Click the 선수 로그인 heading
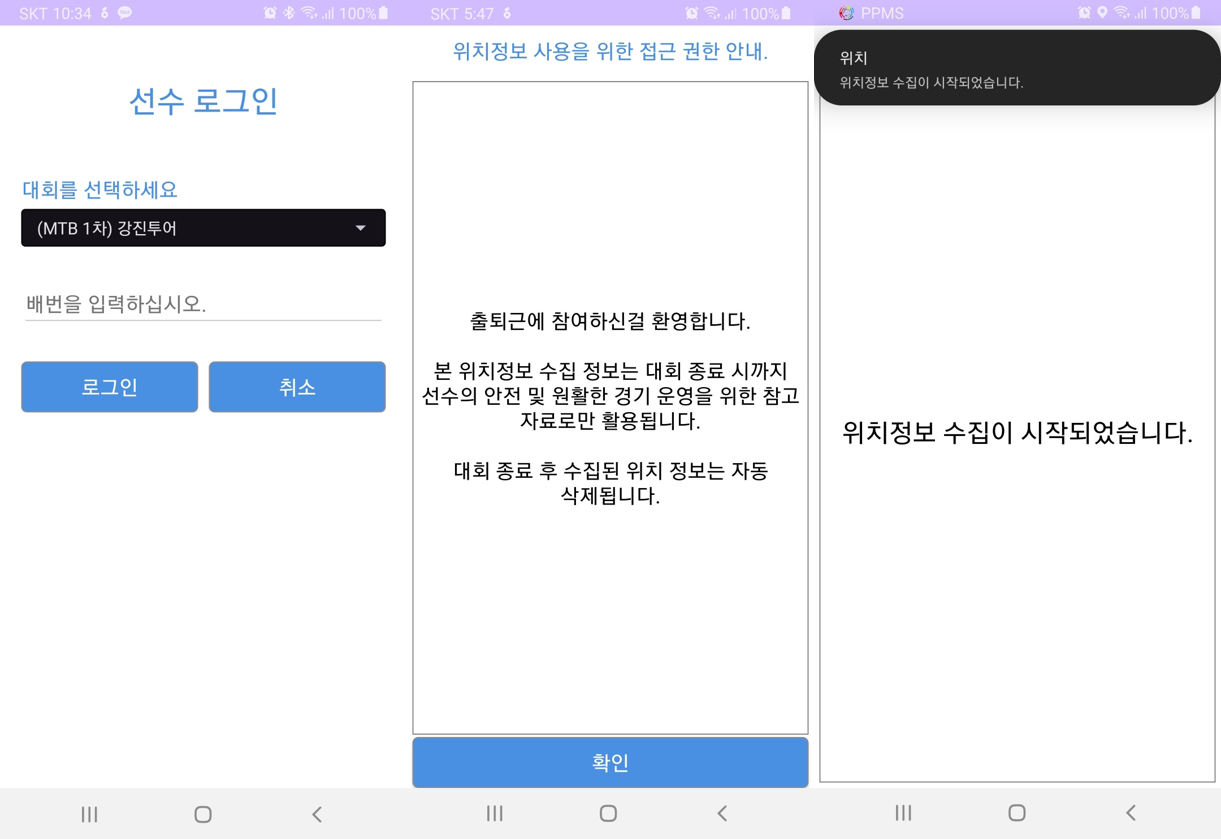The height and width of the screenshot is (839, 1221). pos(203,101)
